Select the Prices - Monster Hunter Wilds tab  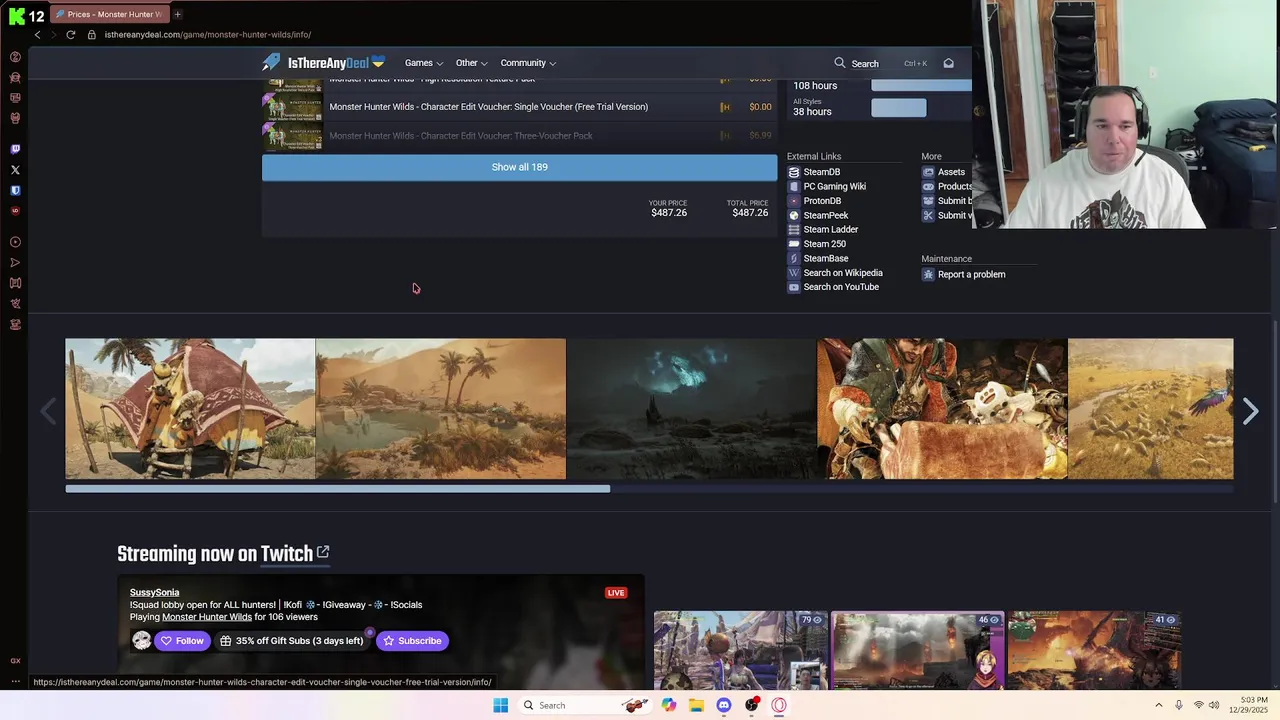tap(108, 14)
